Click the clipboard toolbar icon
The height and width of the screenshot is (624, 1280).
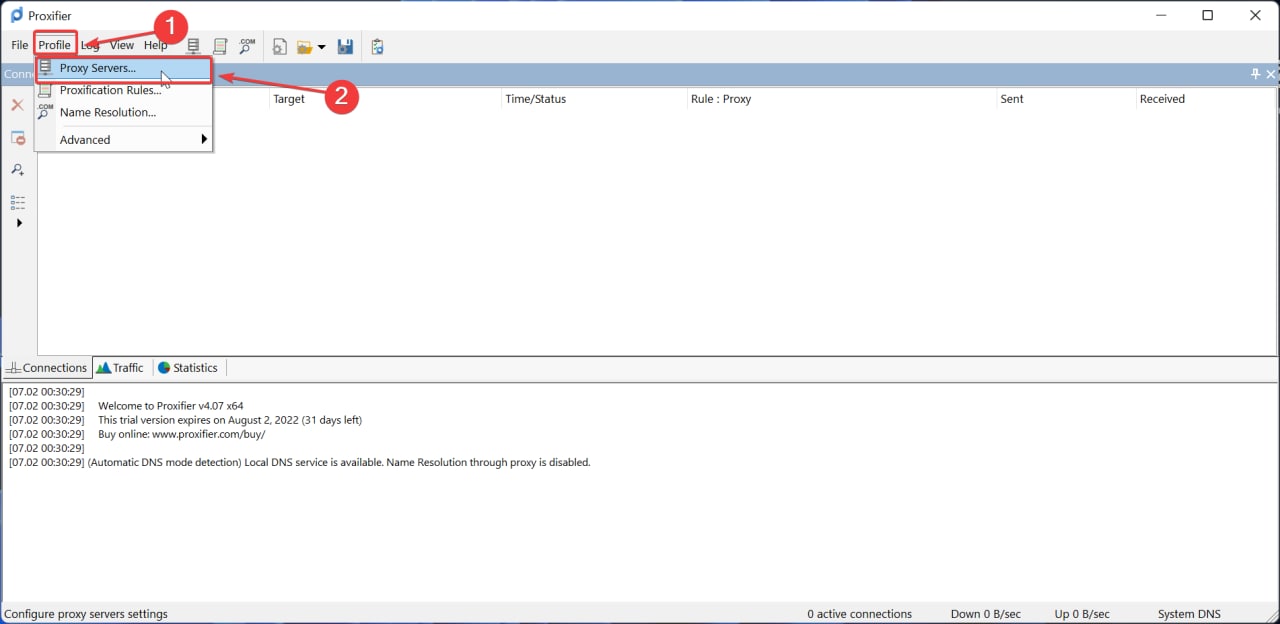(377, 46)
